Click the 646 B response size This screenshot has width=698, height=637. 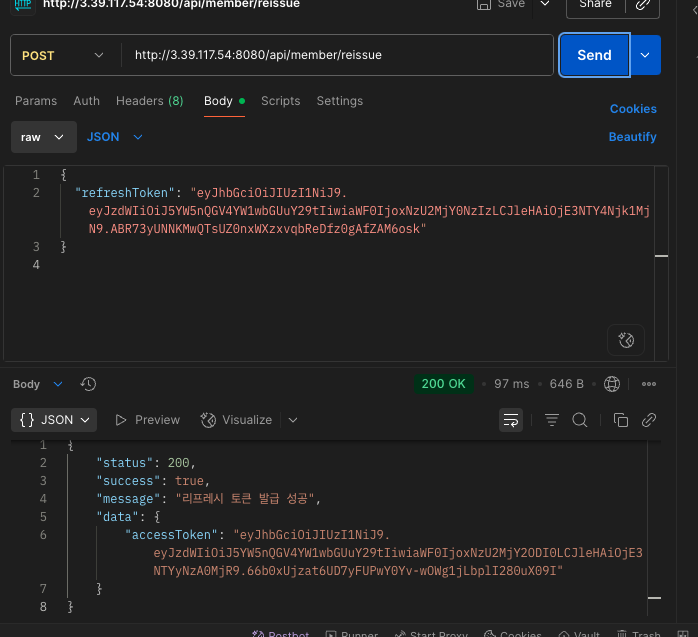click(x=566, y=384)
